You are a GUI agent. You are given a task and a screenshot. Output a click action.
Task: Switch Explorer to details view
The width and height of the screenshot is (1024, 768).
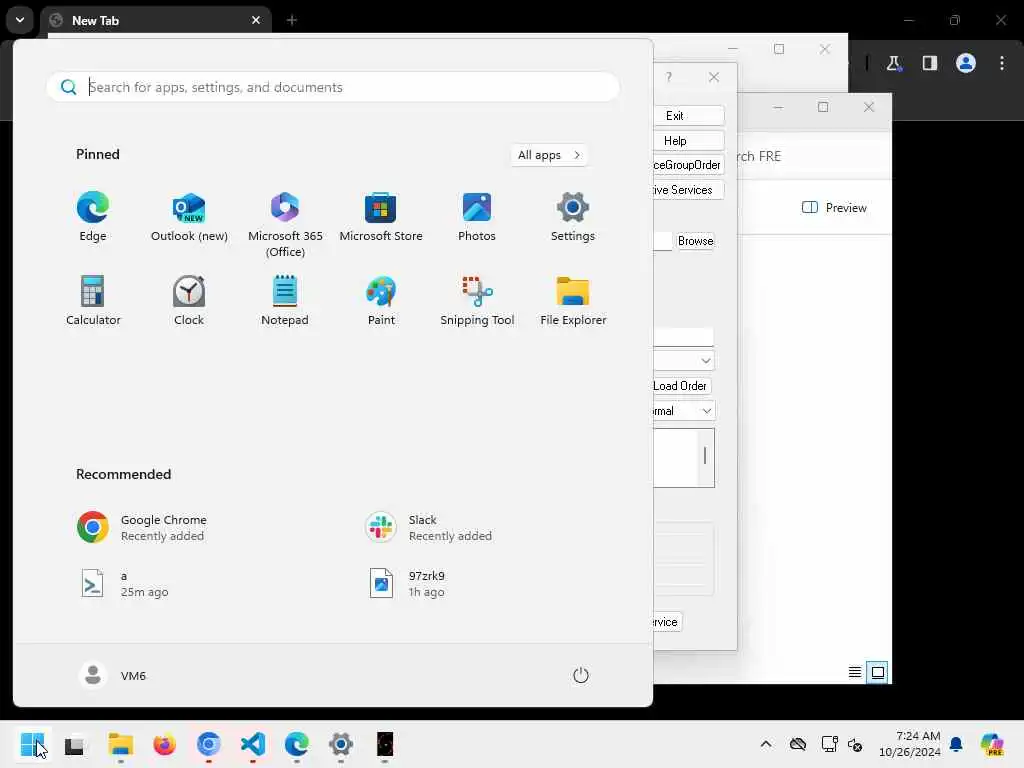855,672
